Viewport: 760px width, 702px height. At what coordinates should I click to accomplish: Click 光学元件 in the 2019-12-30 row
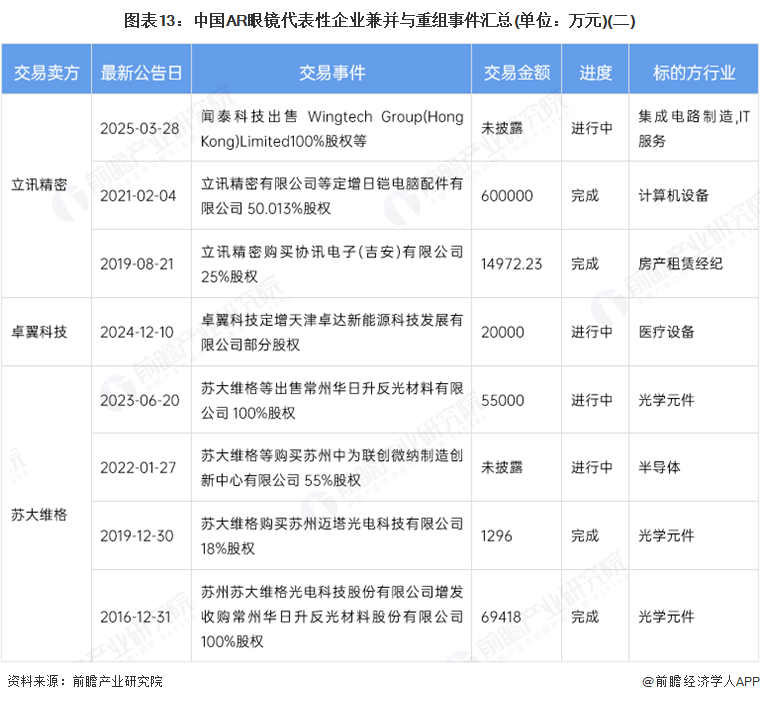(666, 536)
